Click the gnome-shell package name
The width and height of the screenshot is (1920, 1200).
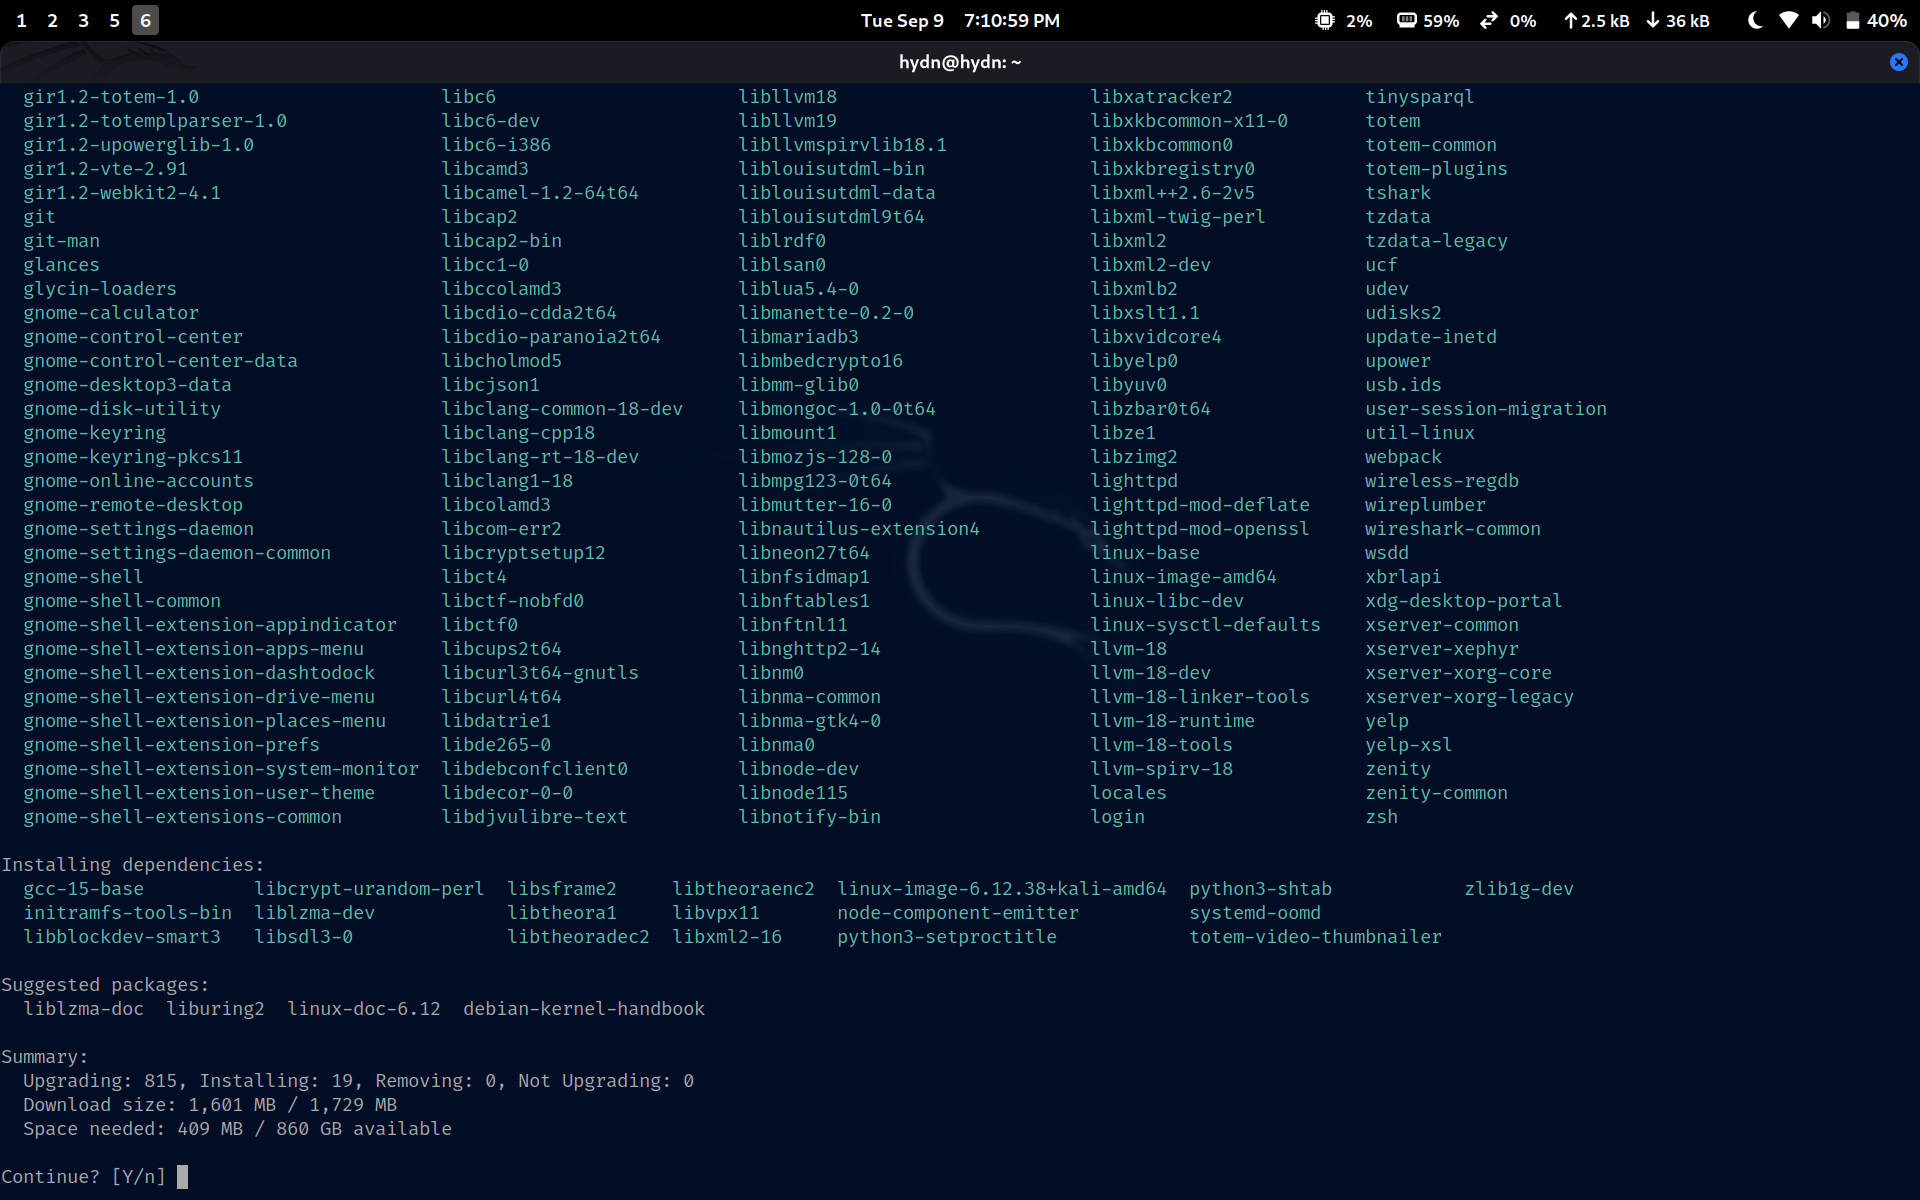click(x=83, y=577)
